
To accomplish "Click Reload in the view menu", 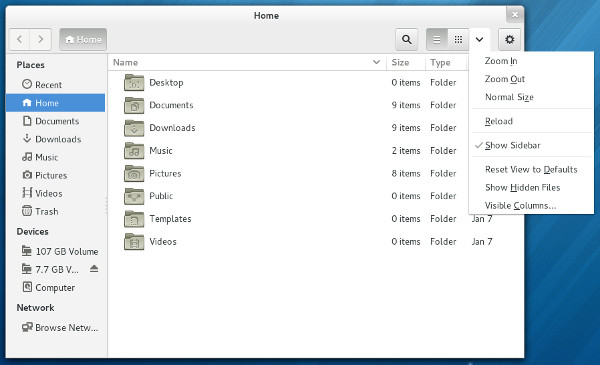I will tap(531, 121).
